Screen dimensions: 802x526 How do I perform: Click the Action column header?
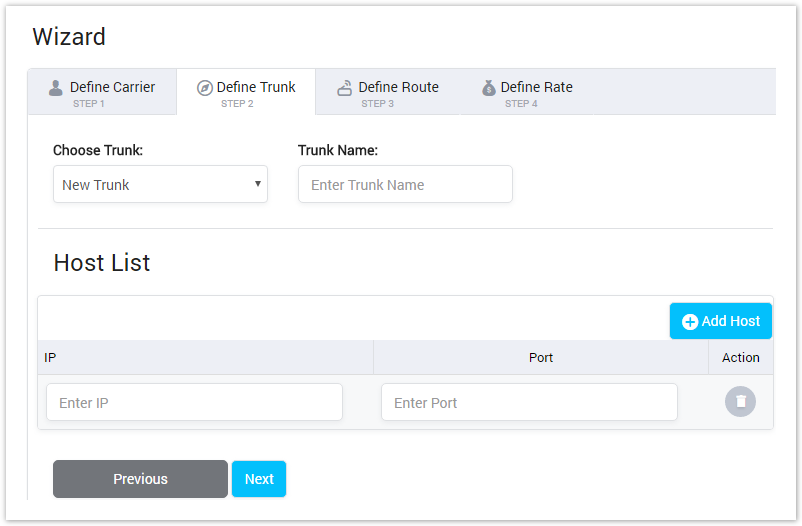click(x=740, y=357)
